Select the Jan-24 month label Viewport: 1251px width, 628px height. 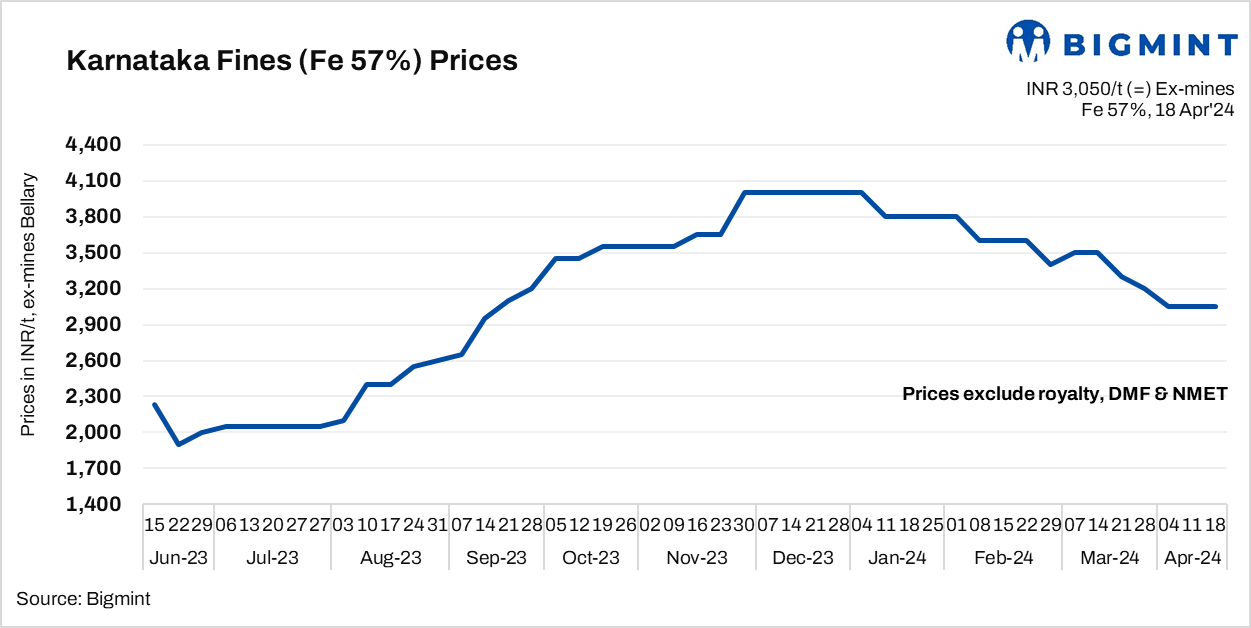(x=897, y=558)
